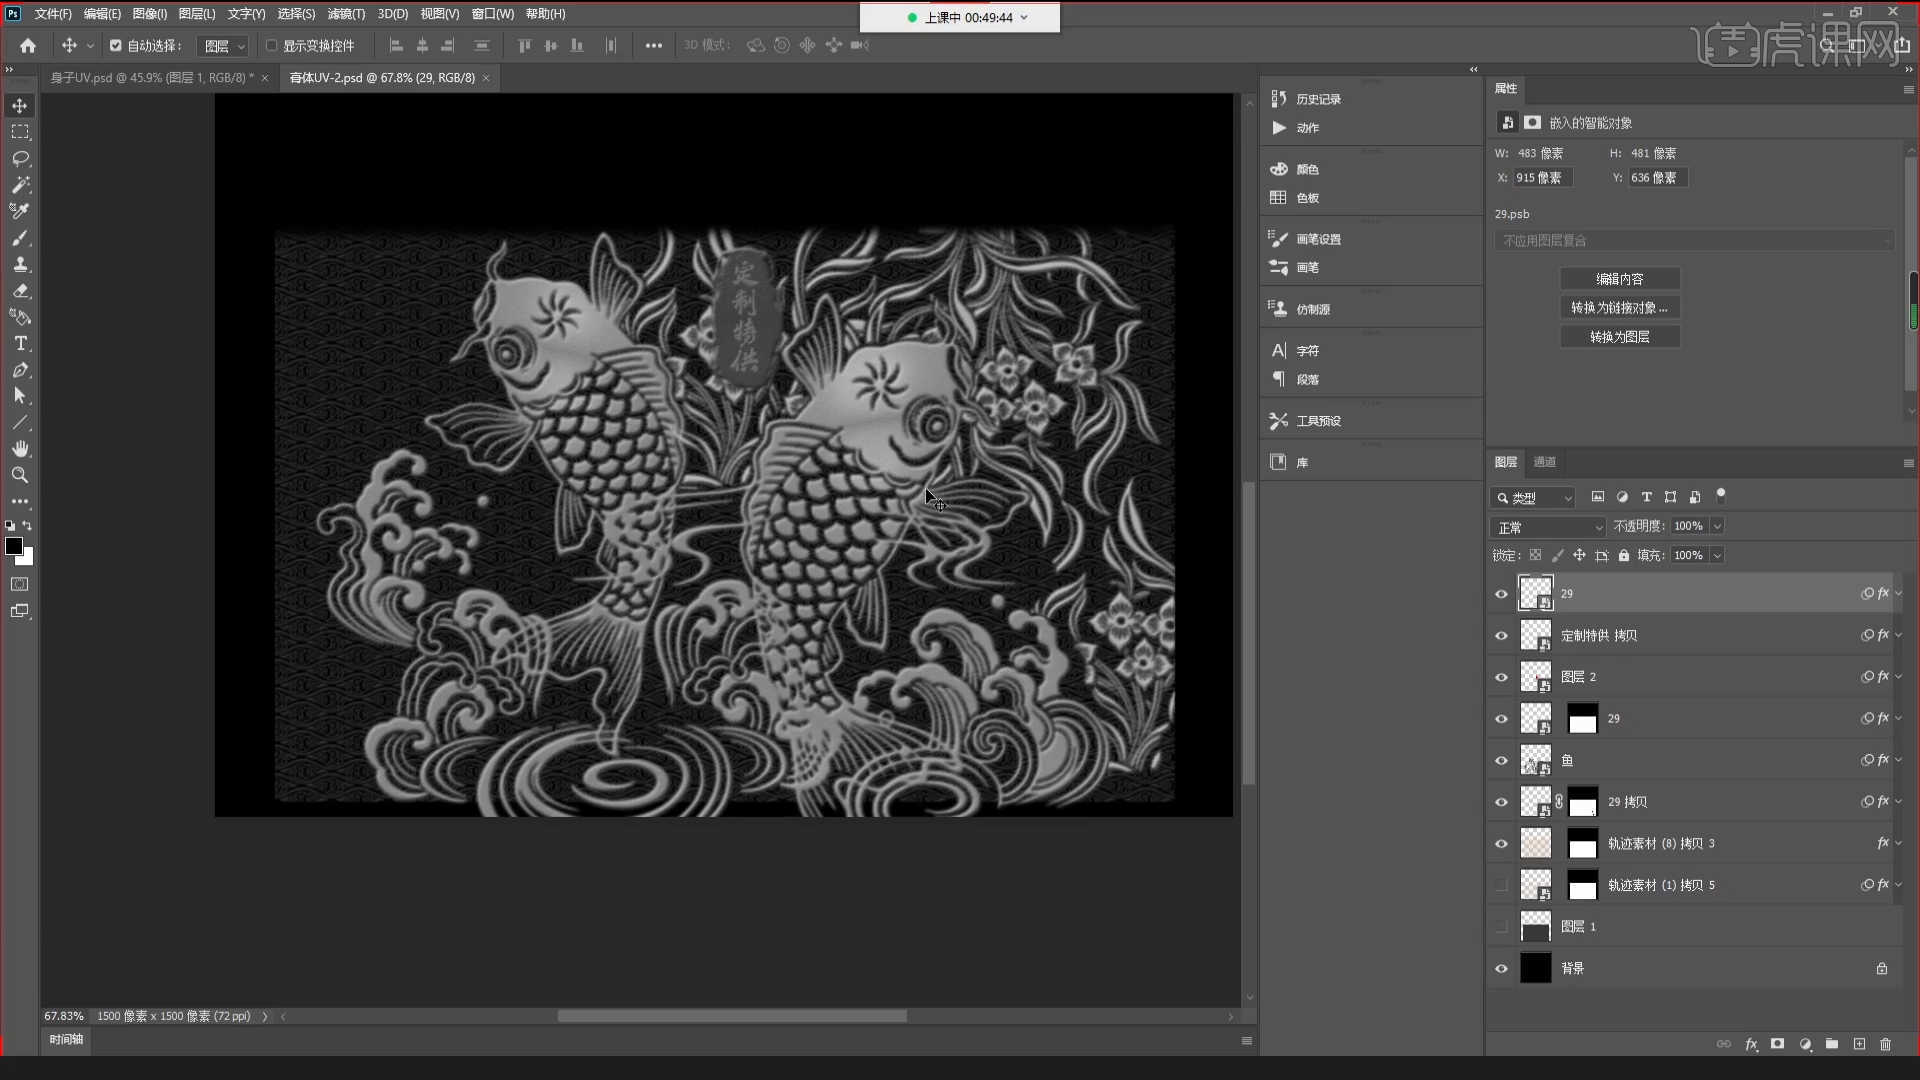Image resolution: width=1920 pixels, height=1080 pixels.
Task: Click the 转换为链接对象 button
Action: pyautogui.click(x=1619, y=308)
